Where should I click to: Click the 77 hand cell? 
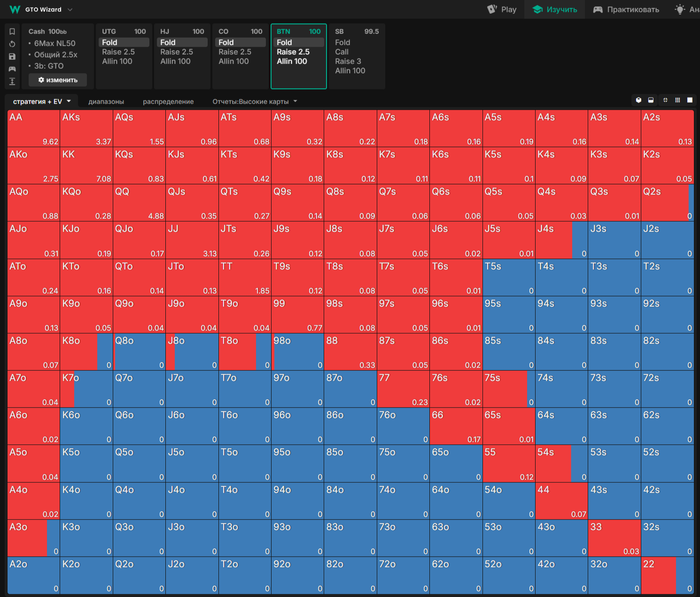coord(403,389)
